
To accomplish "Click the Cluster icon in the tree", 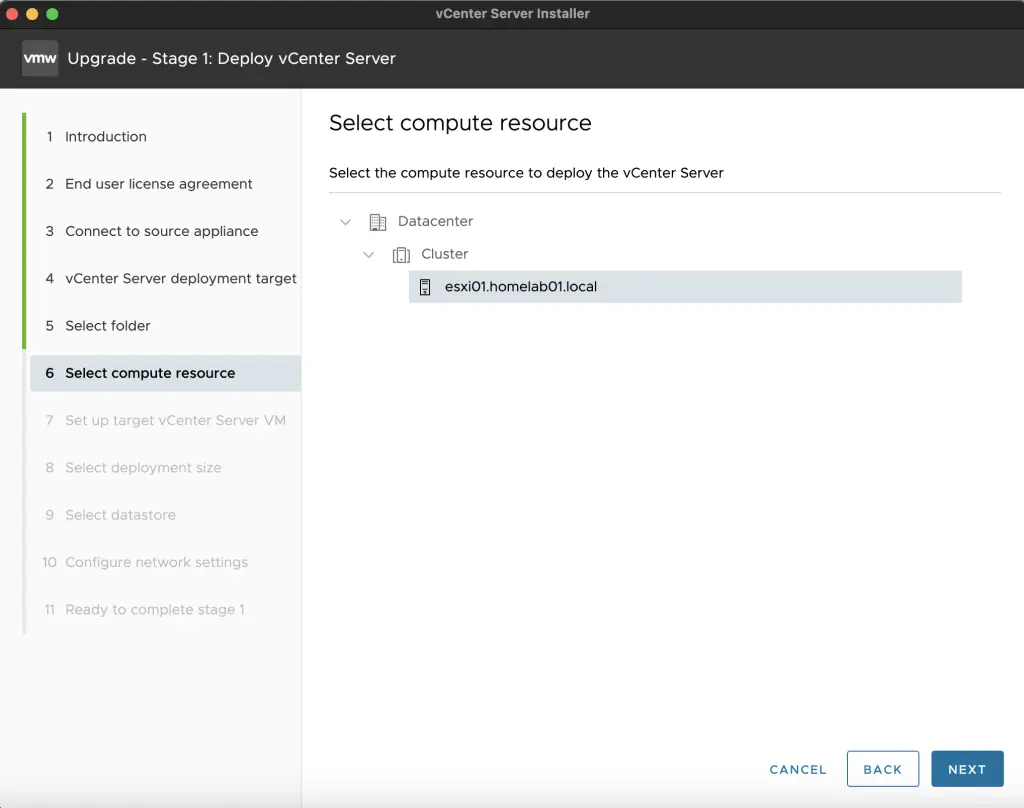I will tap(402, 254).
